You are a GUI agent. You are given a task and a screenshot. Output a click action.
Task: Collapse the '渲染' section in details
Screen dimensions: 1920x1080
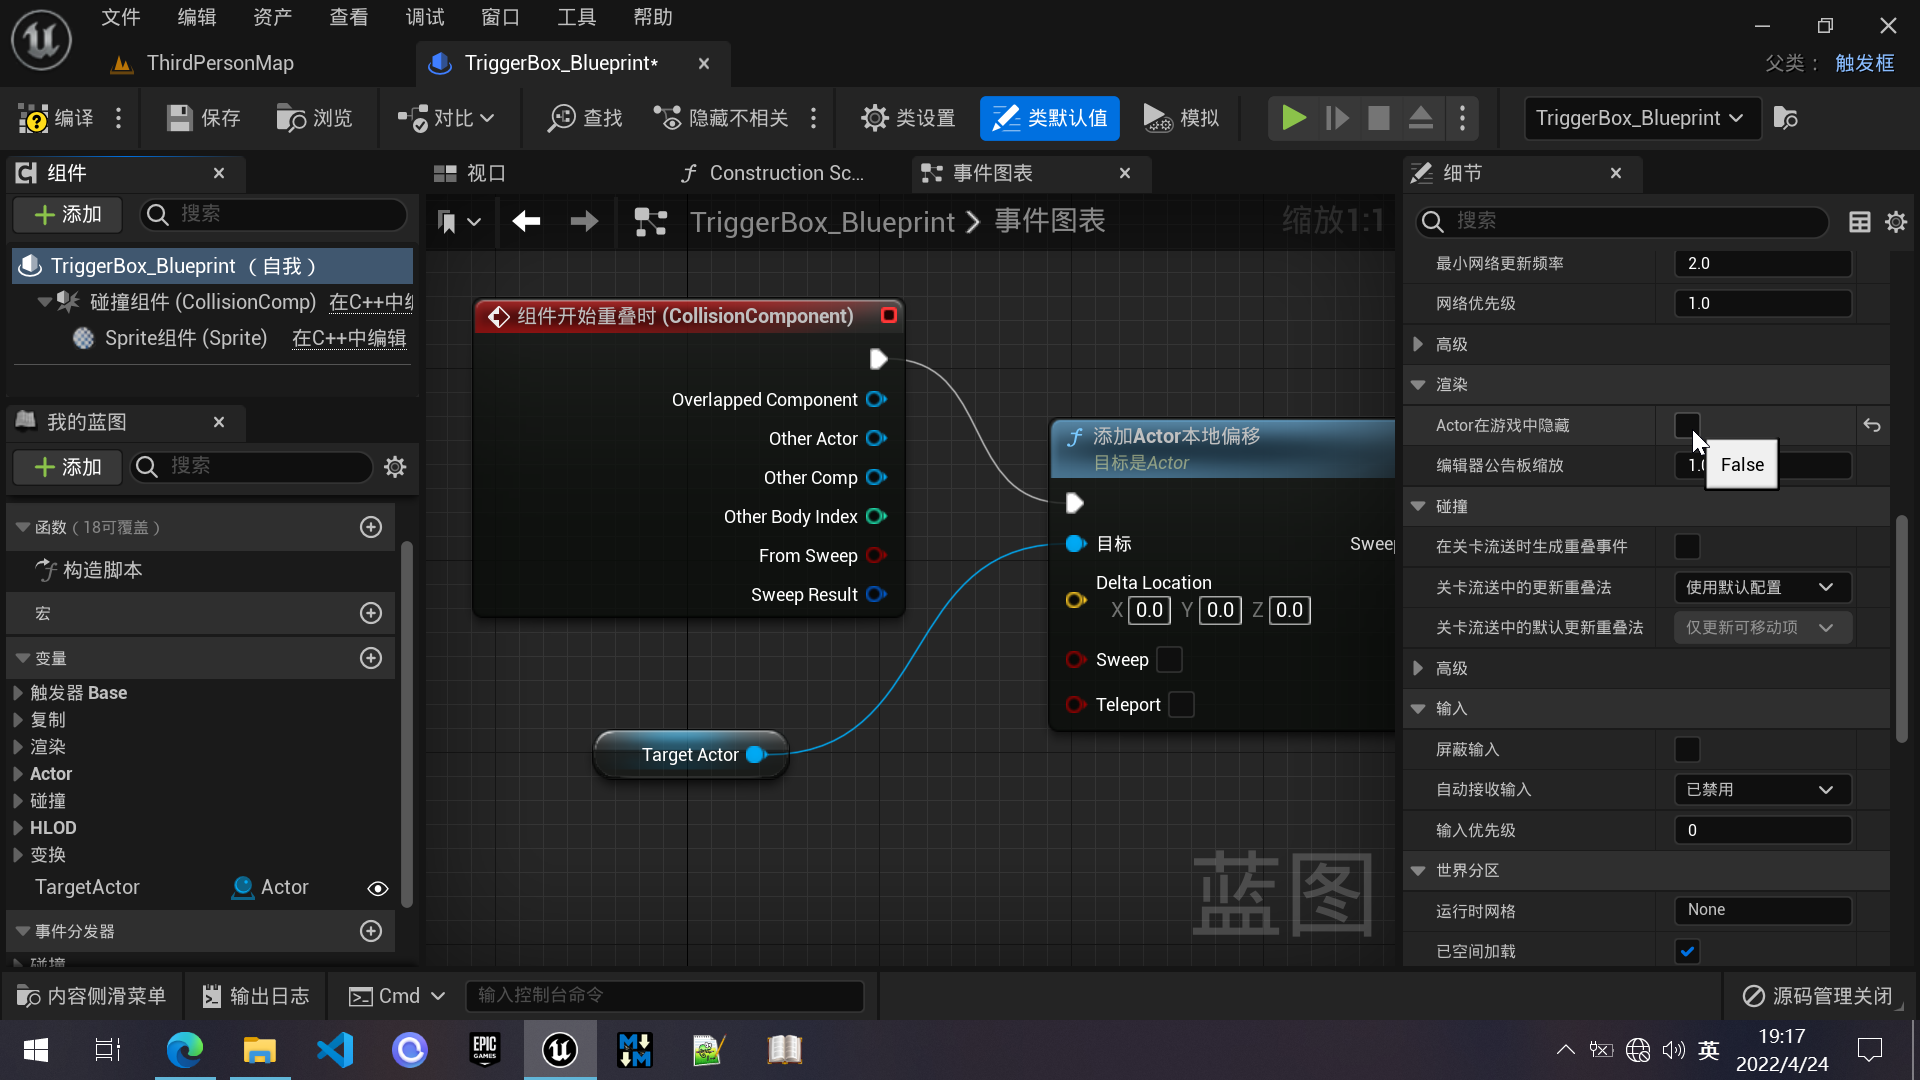(1418, 385)
